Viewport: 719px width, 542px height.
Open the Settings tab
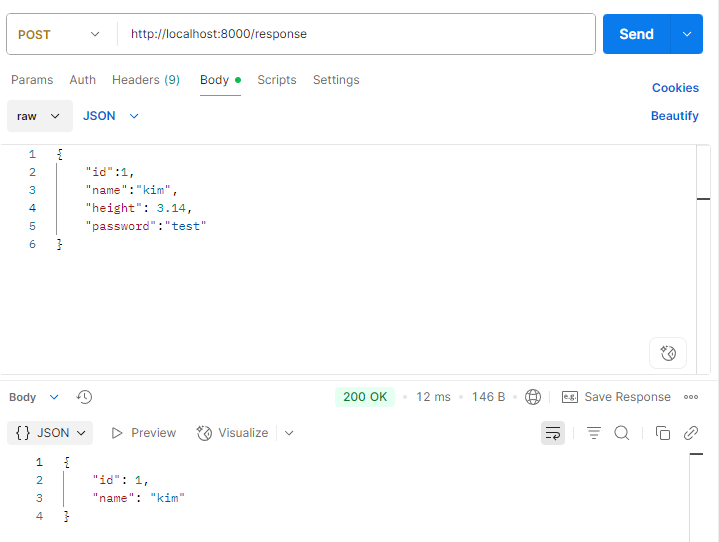[x=336, y=80]
